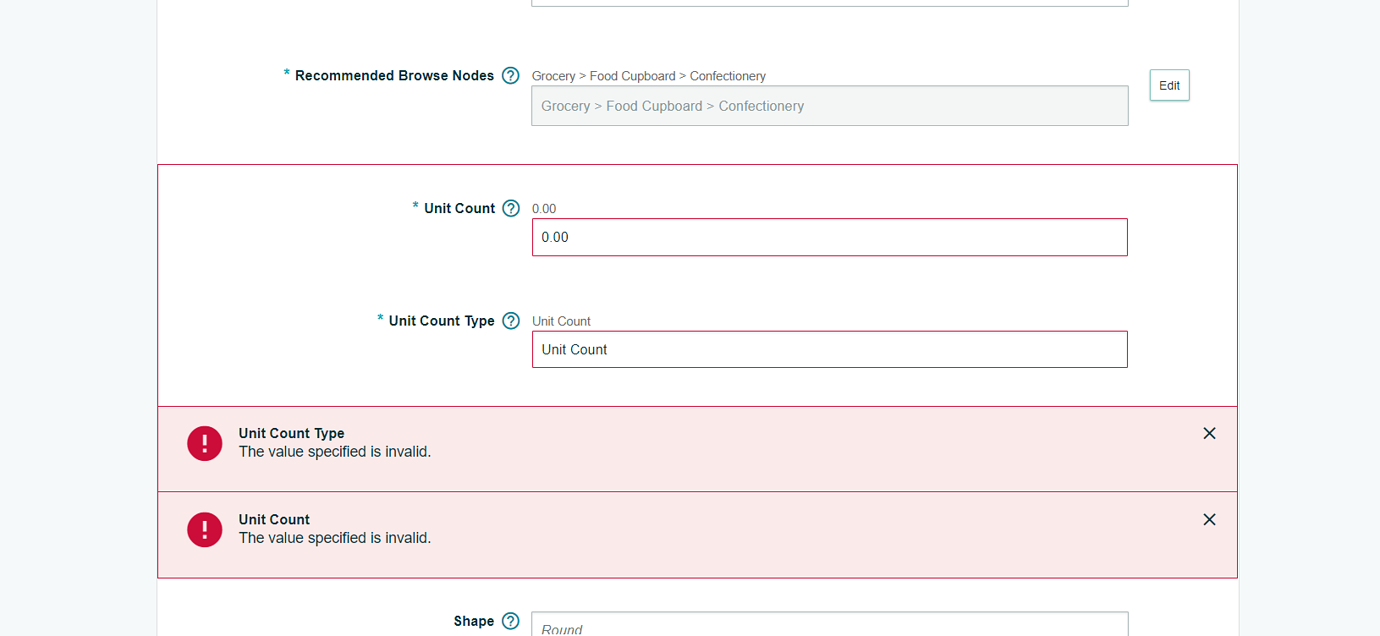Click the Grocery browse node path text
The height and width of the screenshot is (636, 1380).
(648, 75)
